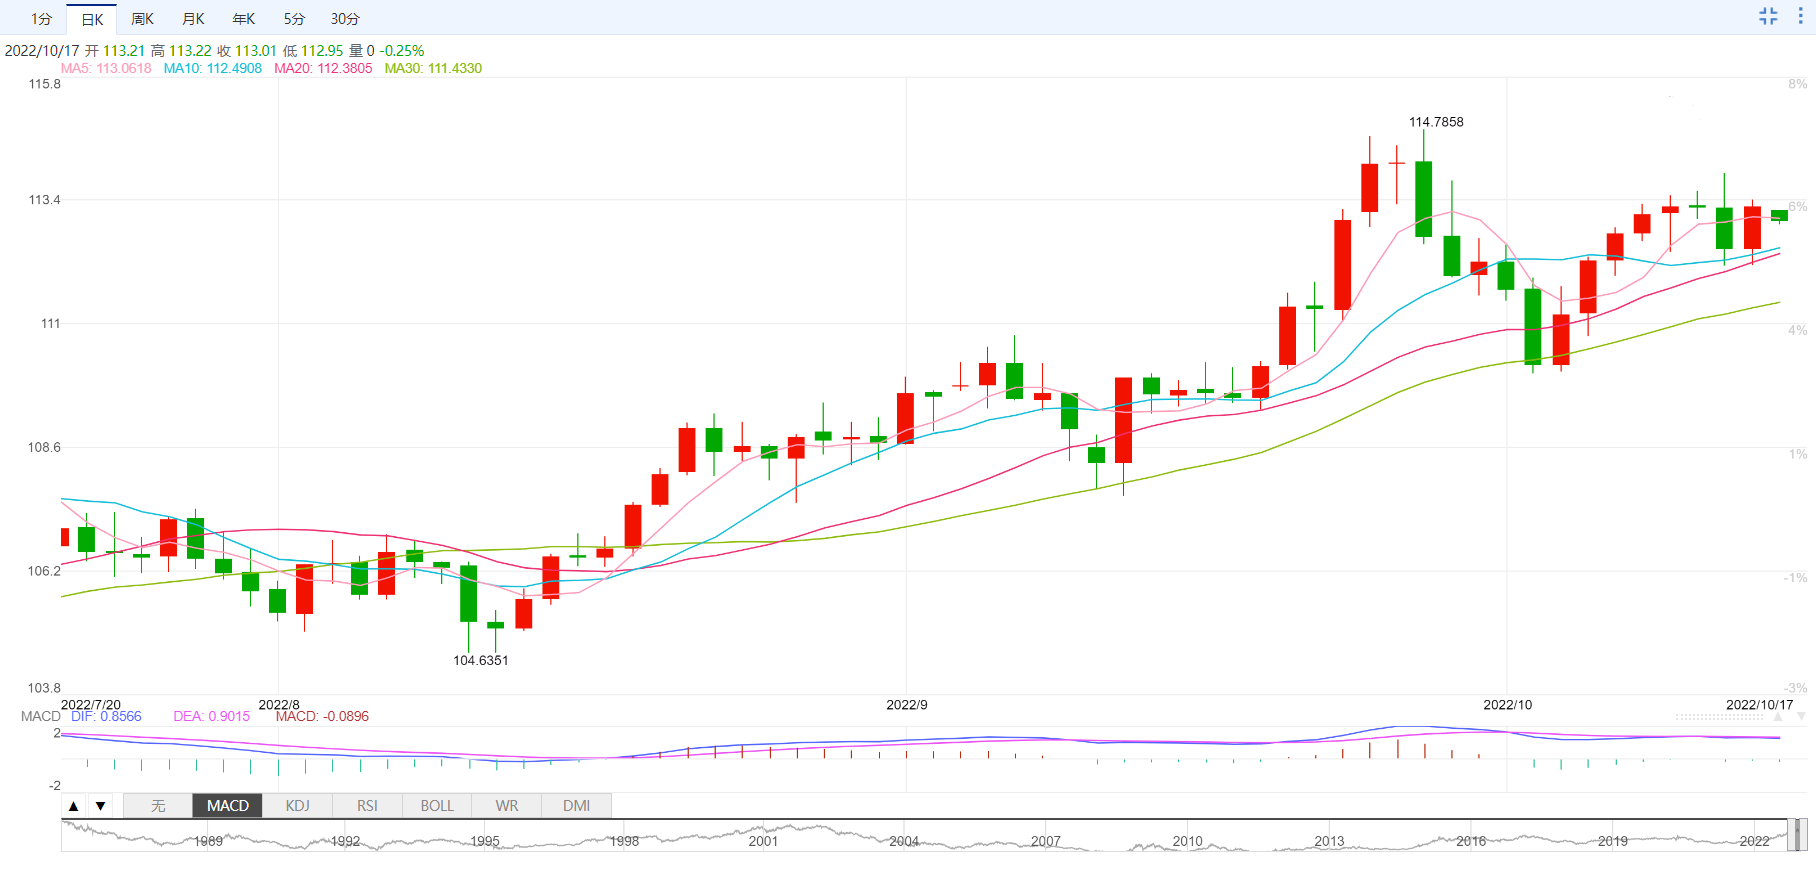The image size is (1816, 875).
Task: Click the gray up arrow under 2022/10/17
Action: (1778, 717)
